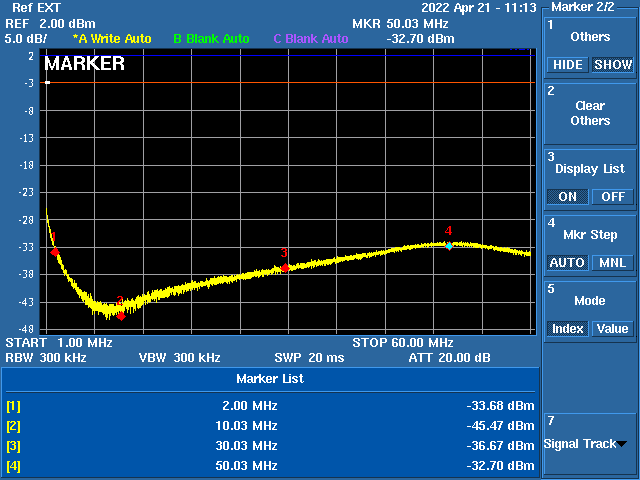Screen dimensions: 640x480
Task: Set Mkr Step to MNL
Action: click(x=613, y=263)
